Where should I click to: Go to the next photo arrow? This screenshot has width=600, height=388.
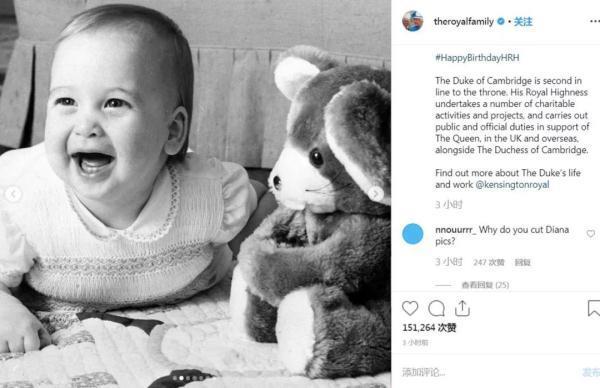(376, 194)
